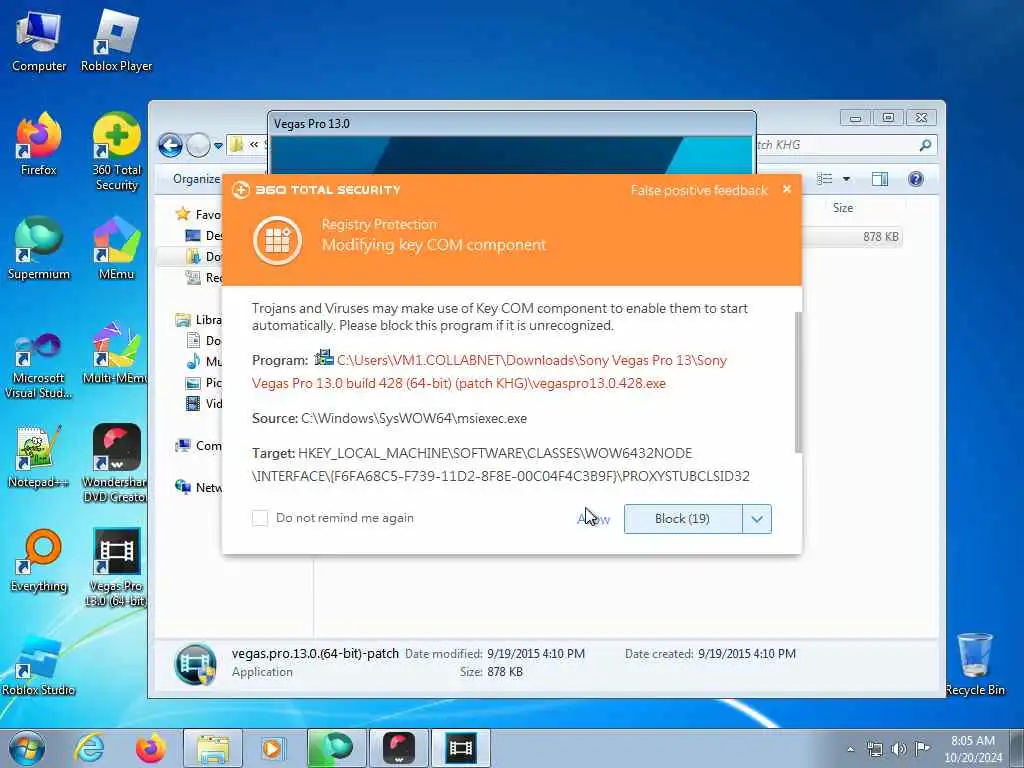This screenshot has width=1024, height=768.
Task: Toggle the Explorer preview pane
Action: (x=880, y=179)
